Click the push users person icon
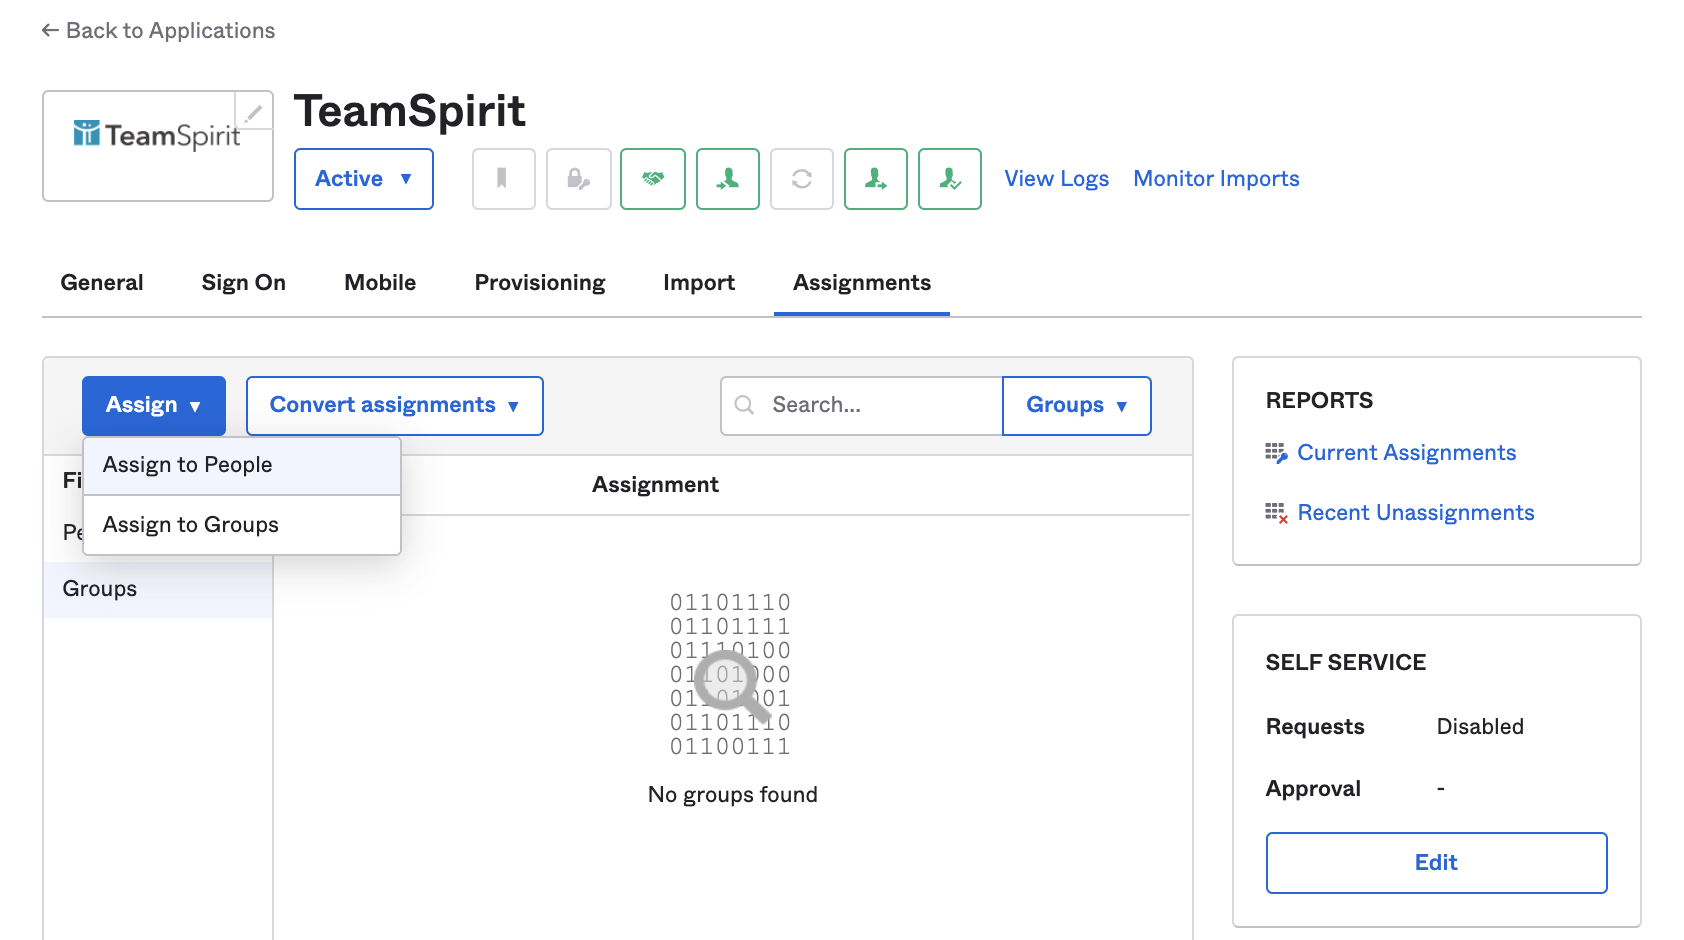The height and width of the screenshot is (940, 1684). pyautogui.click(x=875, y=179)
